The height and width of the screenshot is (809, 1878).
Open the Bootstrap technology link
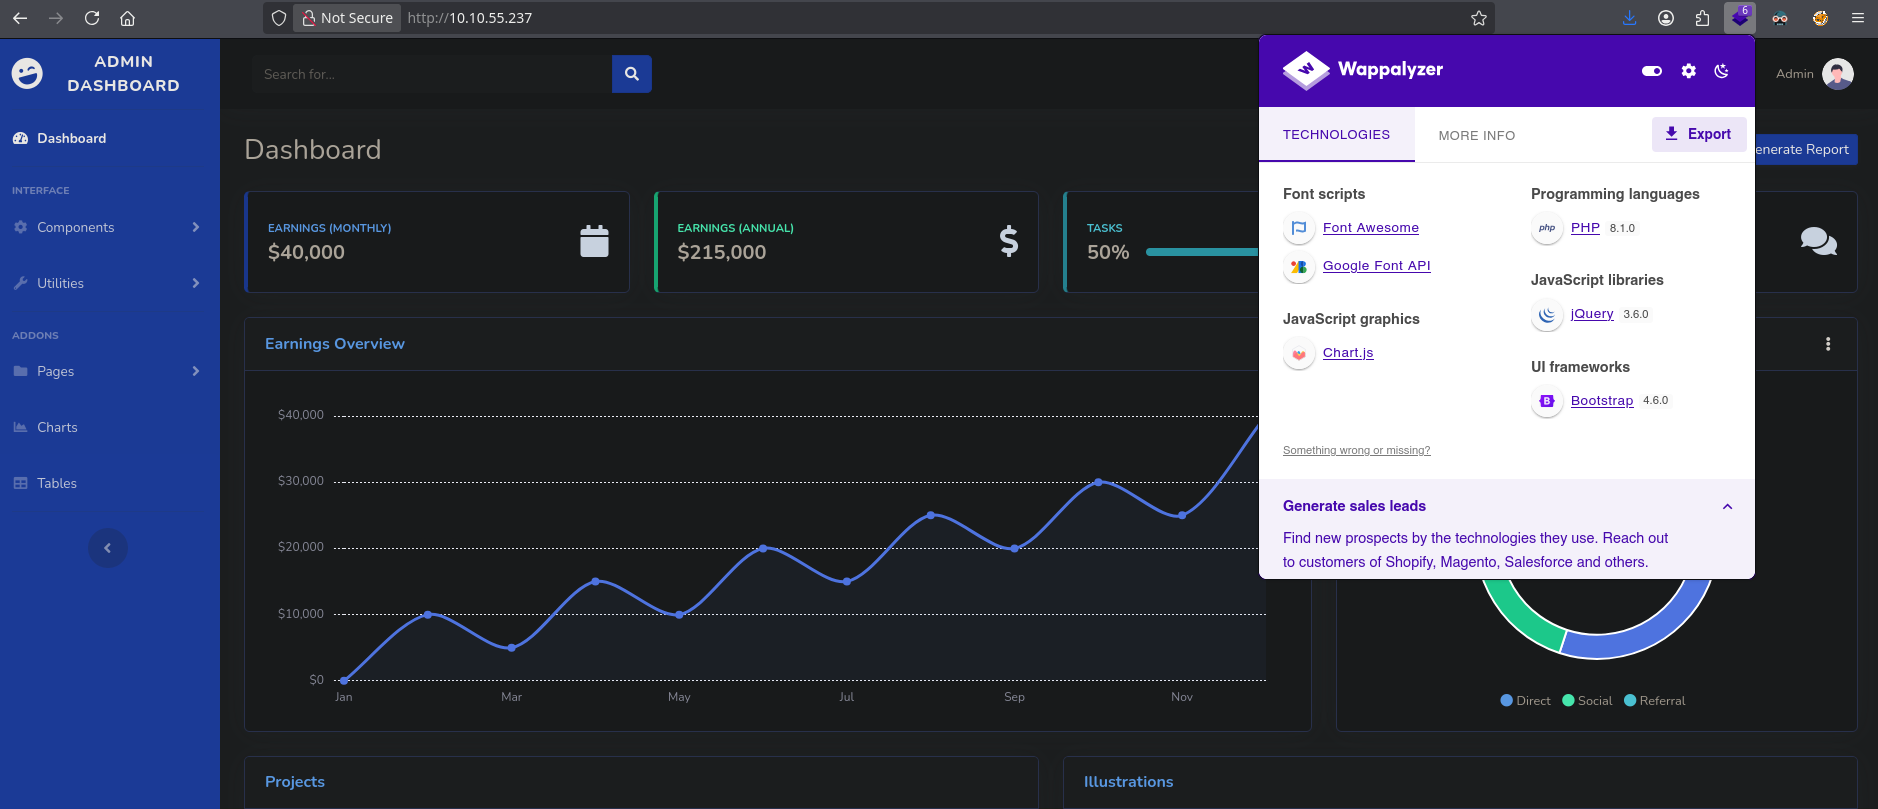coord(1601,401)
